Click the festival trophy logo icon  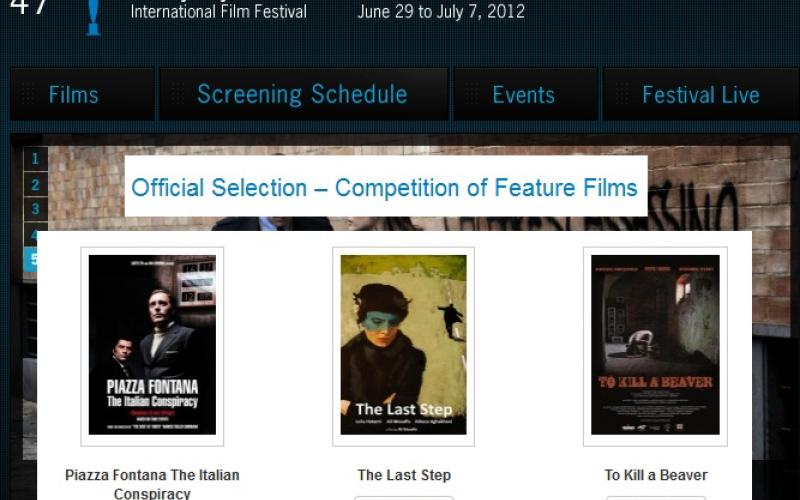click(x=93, y=17)
